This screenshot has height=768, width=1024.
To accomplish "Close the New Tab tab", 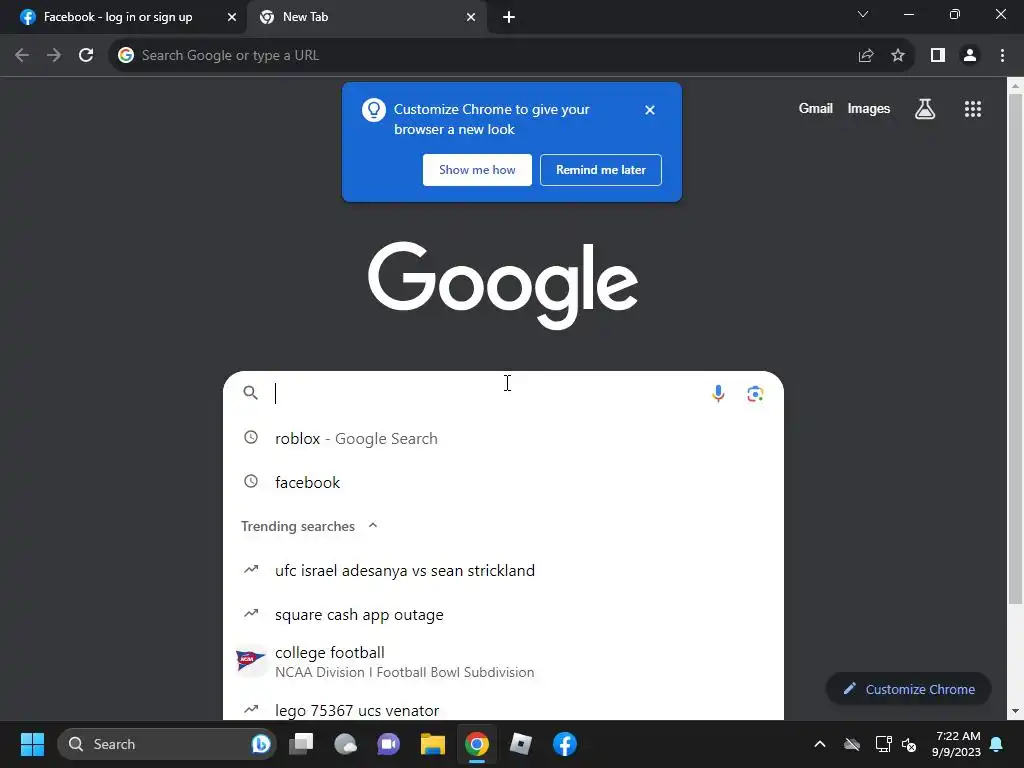I will tap(471, 18).
